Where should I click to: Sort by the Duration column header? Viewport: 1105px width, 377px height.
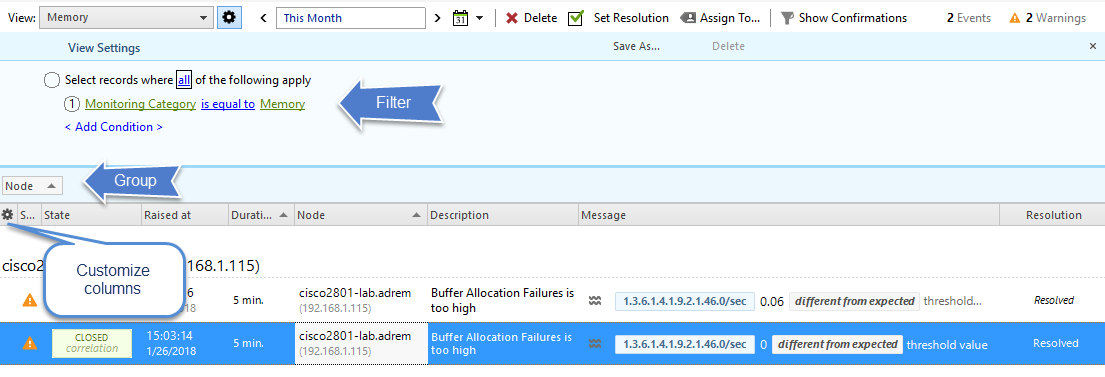(x=261, y=215)
